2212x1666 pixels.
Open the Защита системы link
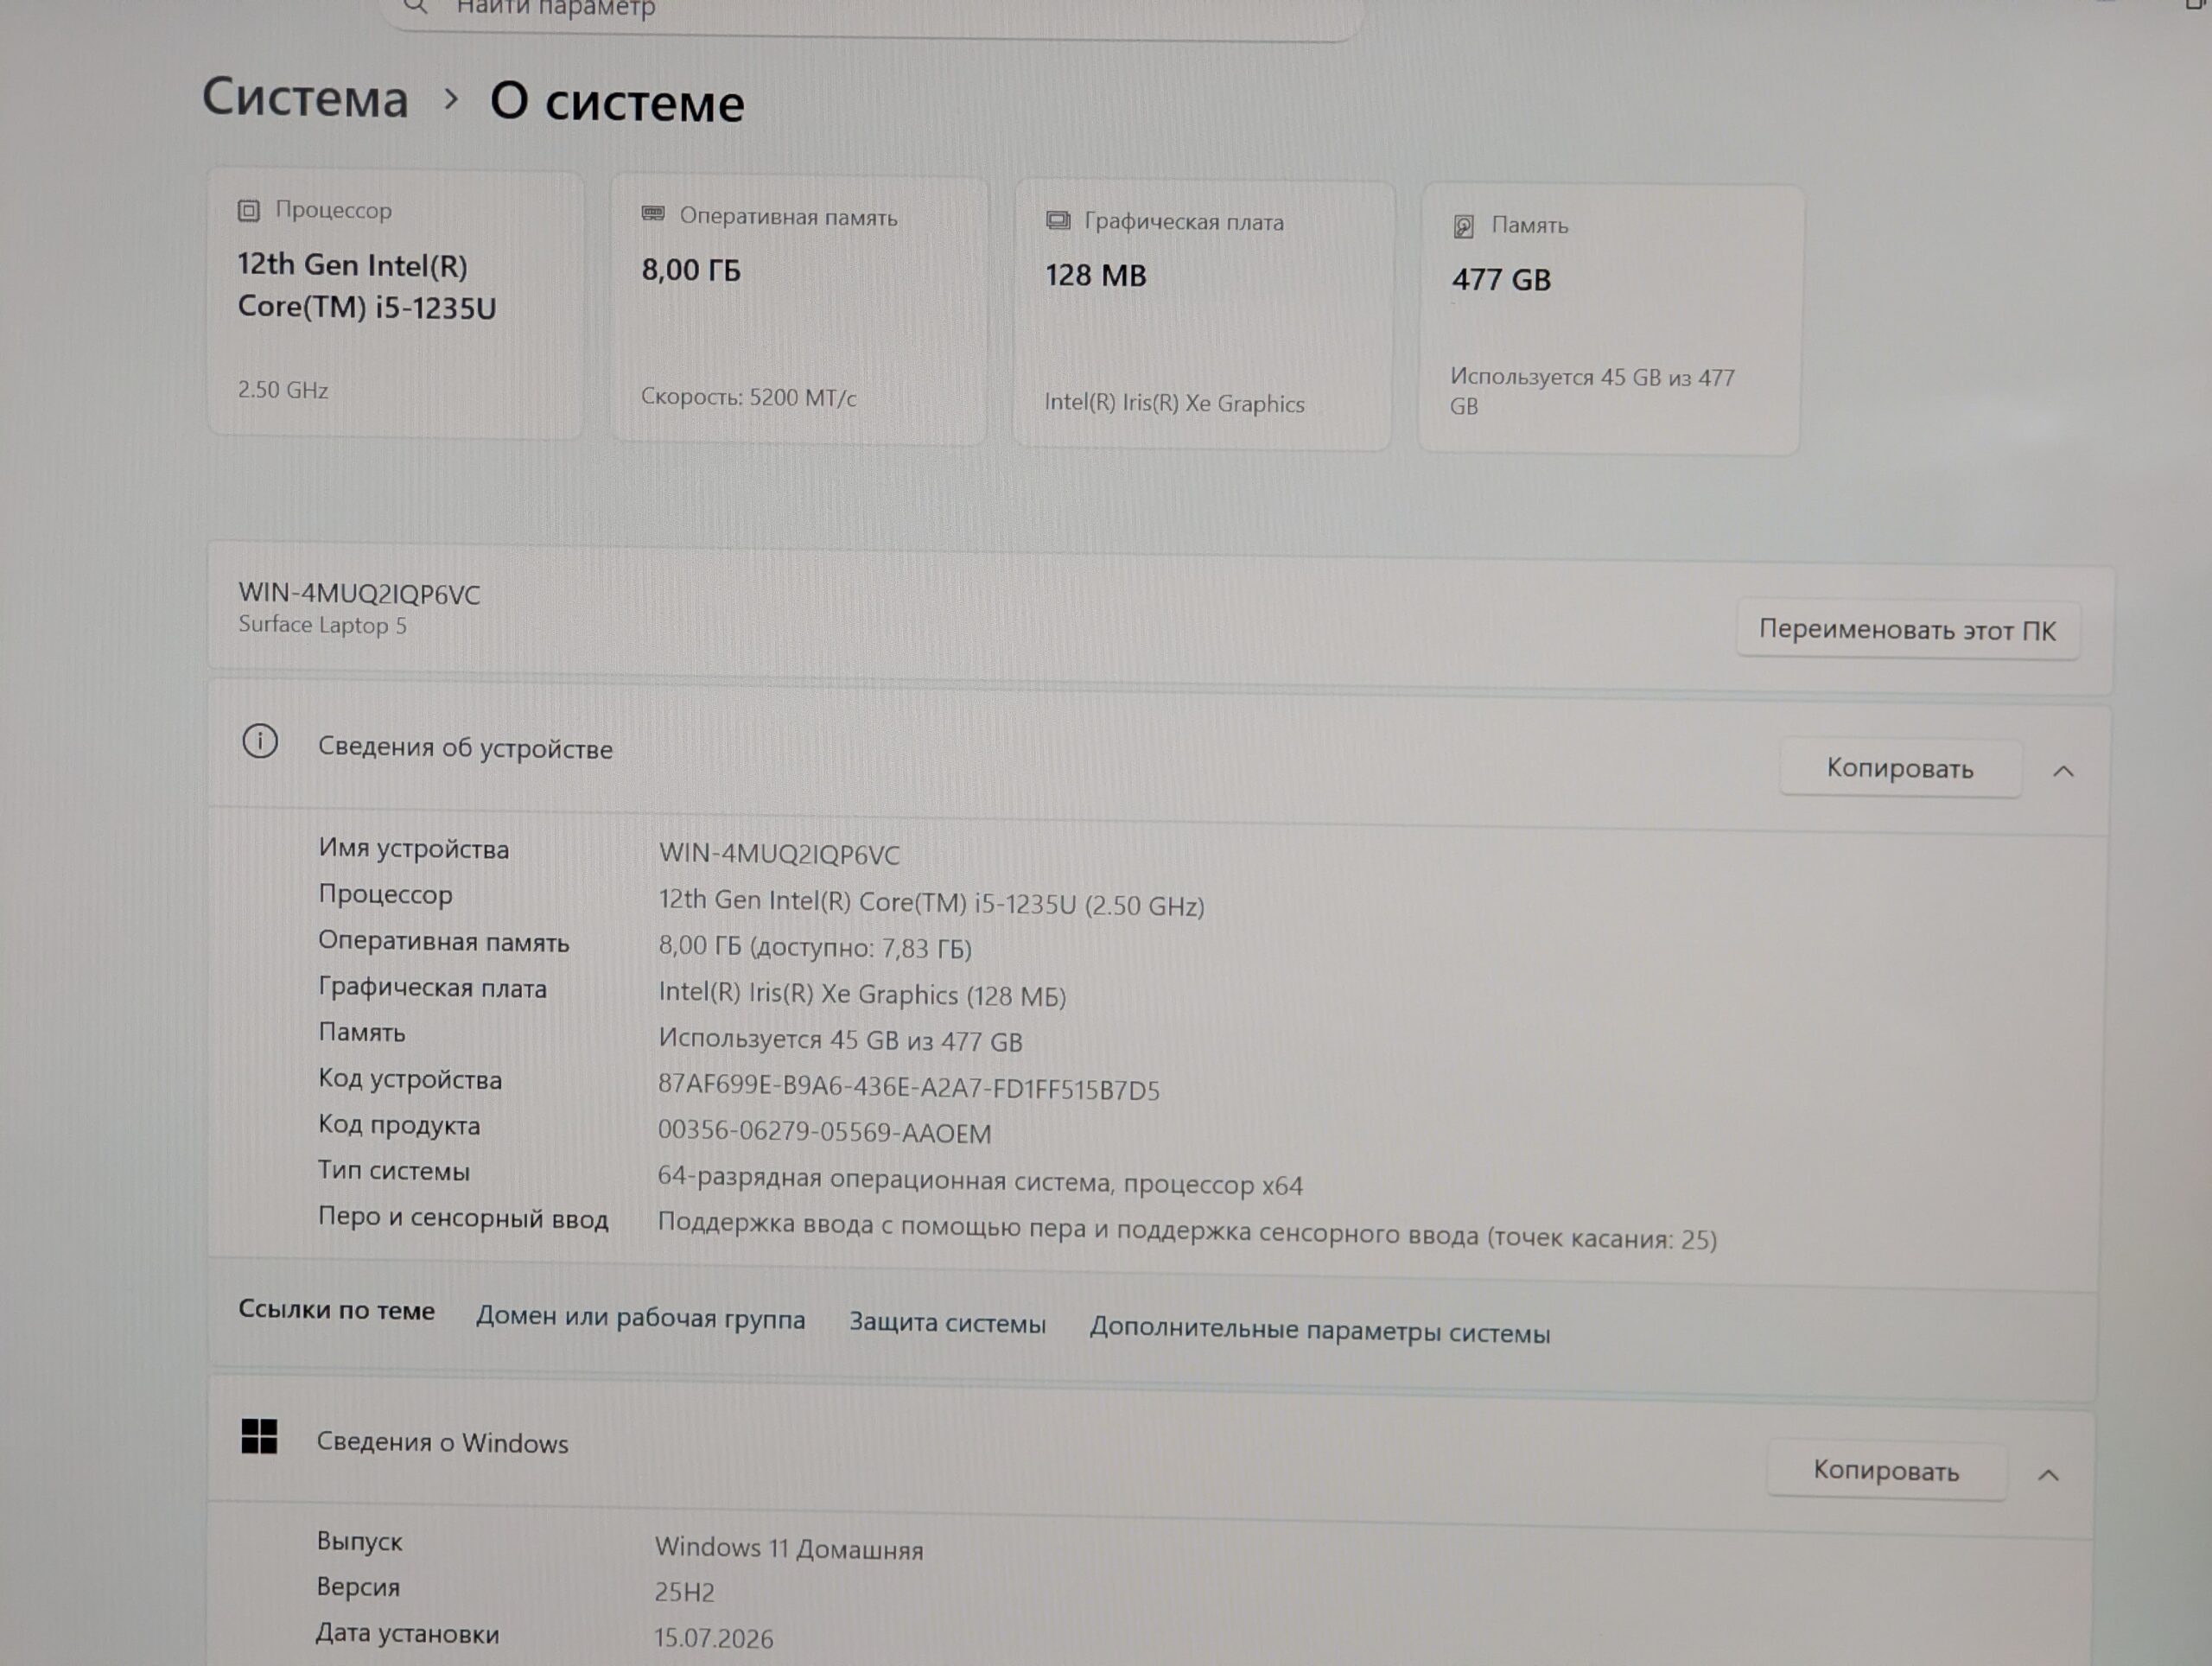[947, 1323]
